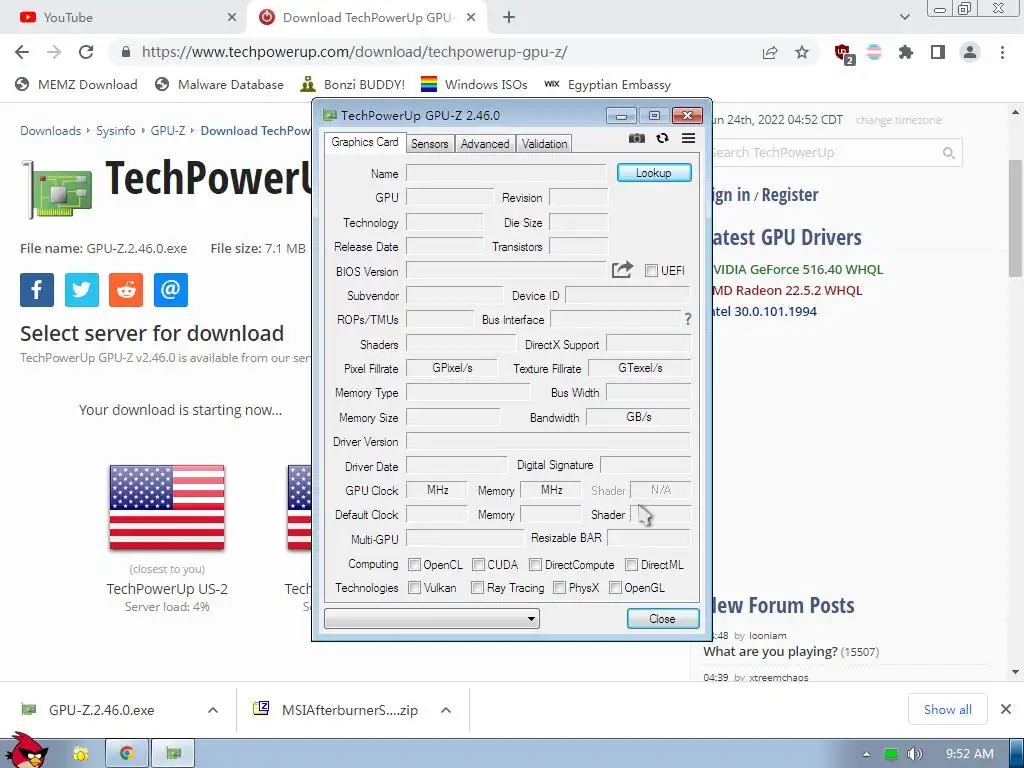The image size is (1024, 768).
Task: Click the volume speaker tray icon
Action: (915, 754)
